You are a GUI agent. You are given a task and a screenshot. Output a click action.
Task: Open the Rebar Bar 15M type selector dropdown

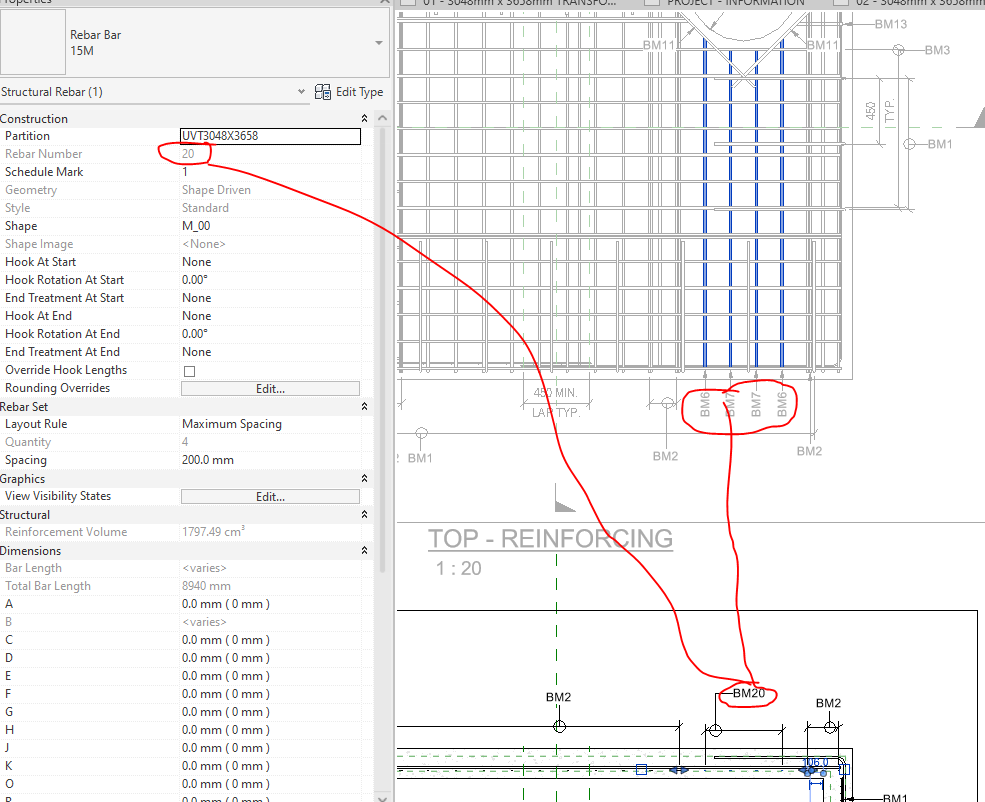click(379, 43)
